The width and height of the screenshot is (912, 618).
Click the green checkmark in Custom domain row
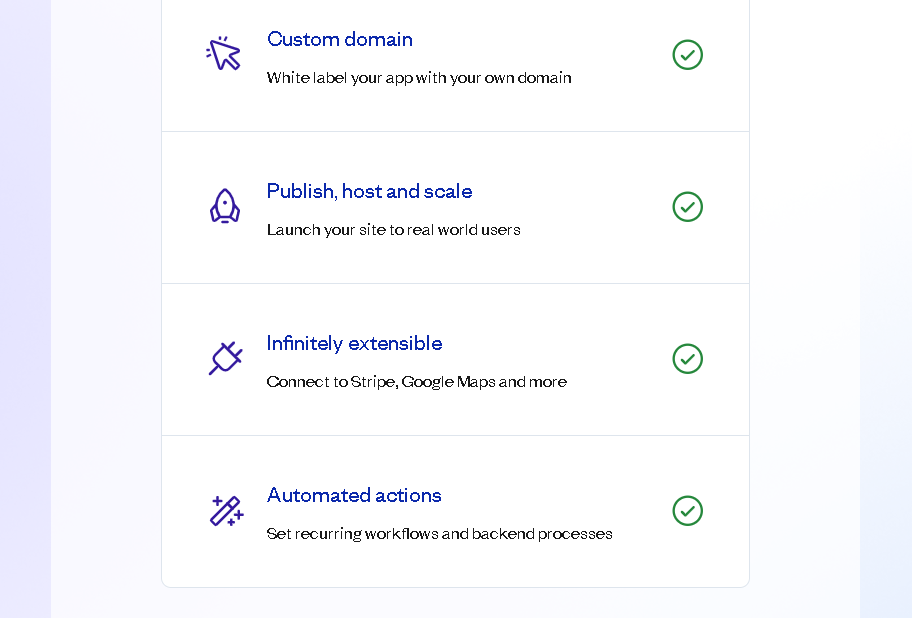click(x=687, y=55)
